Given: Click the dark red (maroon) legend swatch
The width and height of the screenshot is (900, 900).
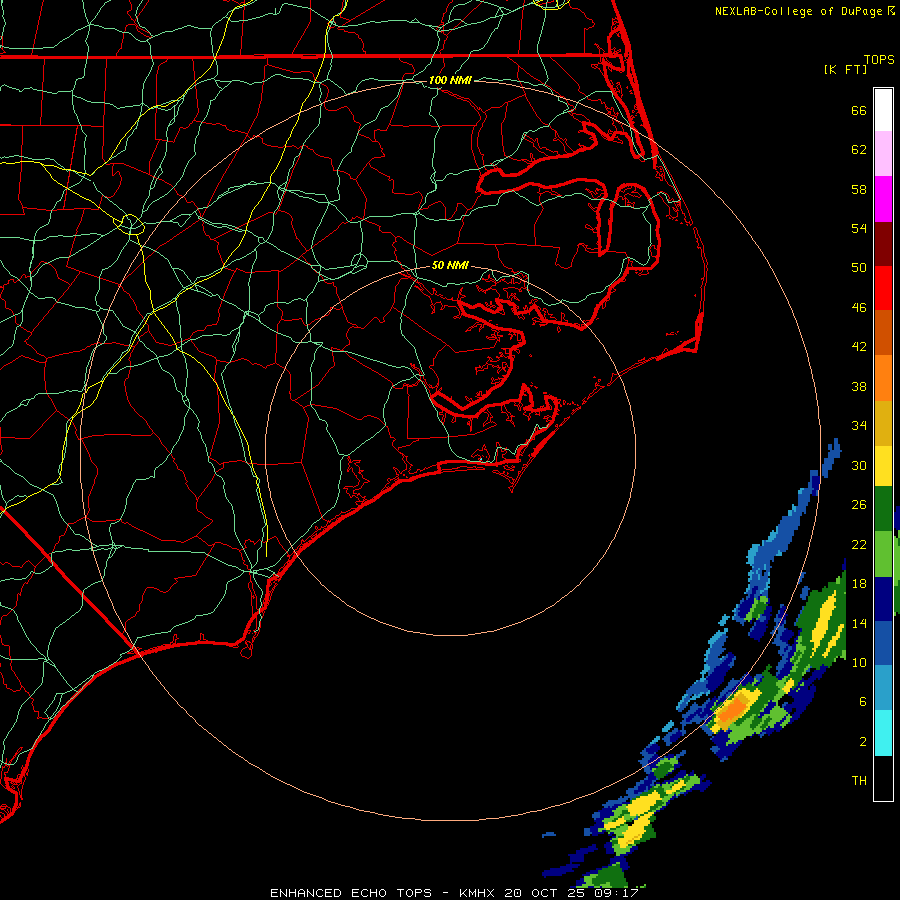Looking at the screenshot, I should [x=883, y=244].
